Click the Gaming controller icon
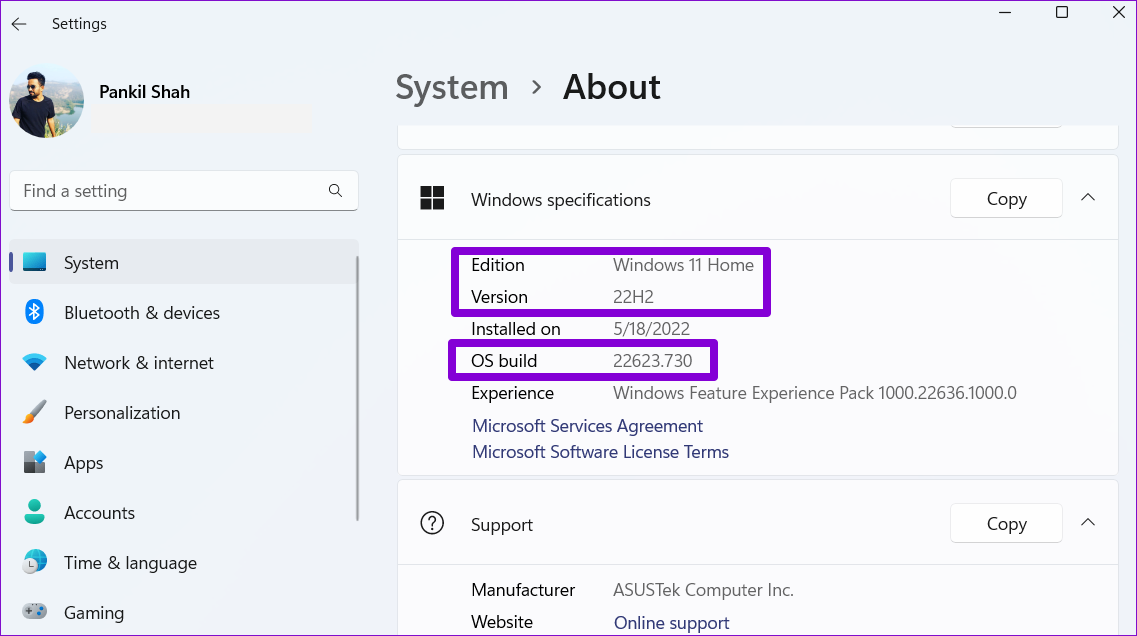1137x636 pixels. (x=35, y=612)
